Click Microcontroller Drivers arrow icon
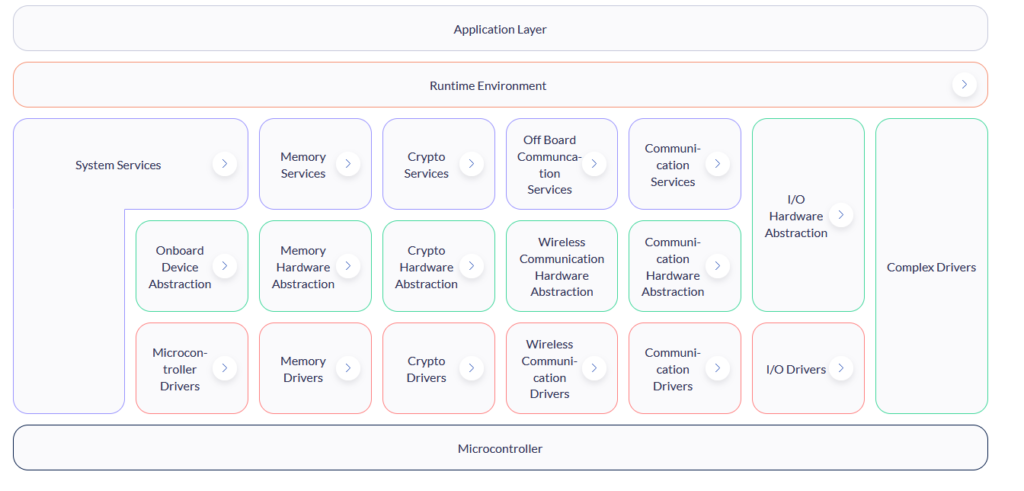 (x=224, y=368)
